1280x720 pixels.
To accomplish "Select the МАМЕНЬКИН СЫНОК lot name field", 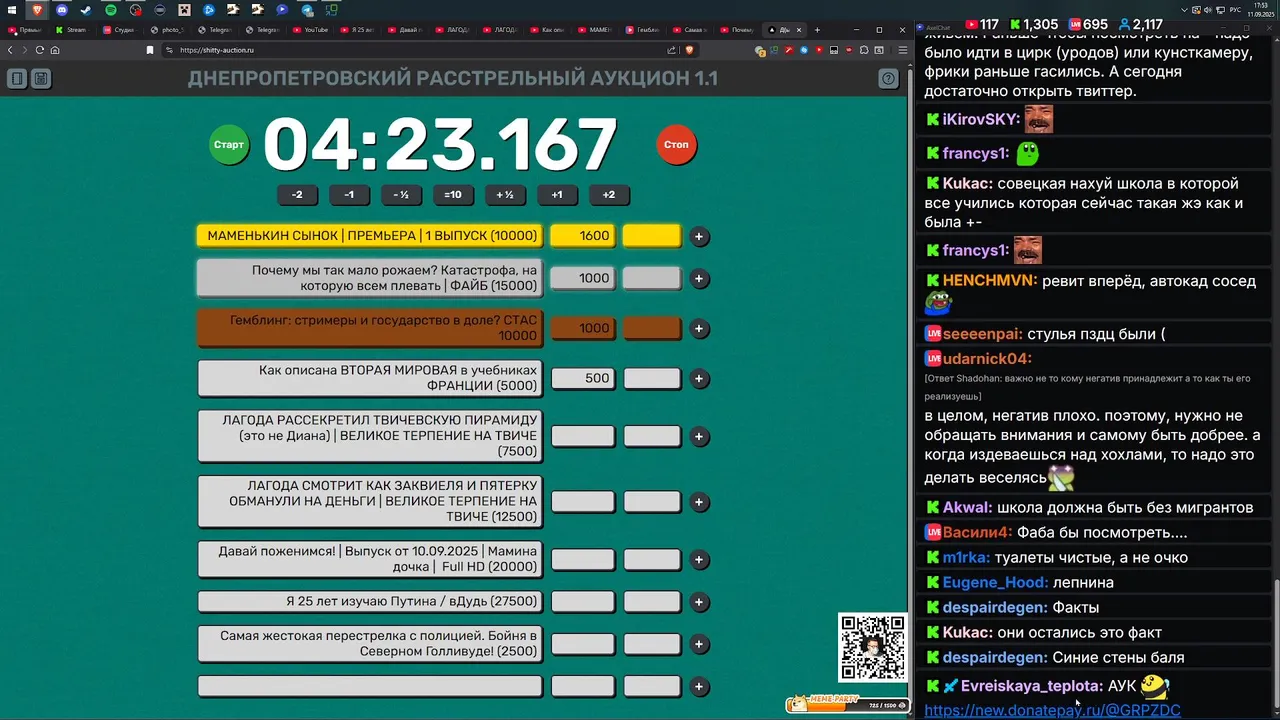I will pyautogui.click(x=370, y=236).
